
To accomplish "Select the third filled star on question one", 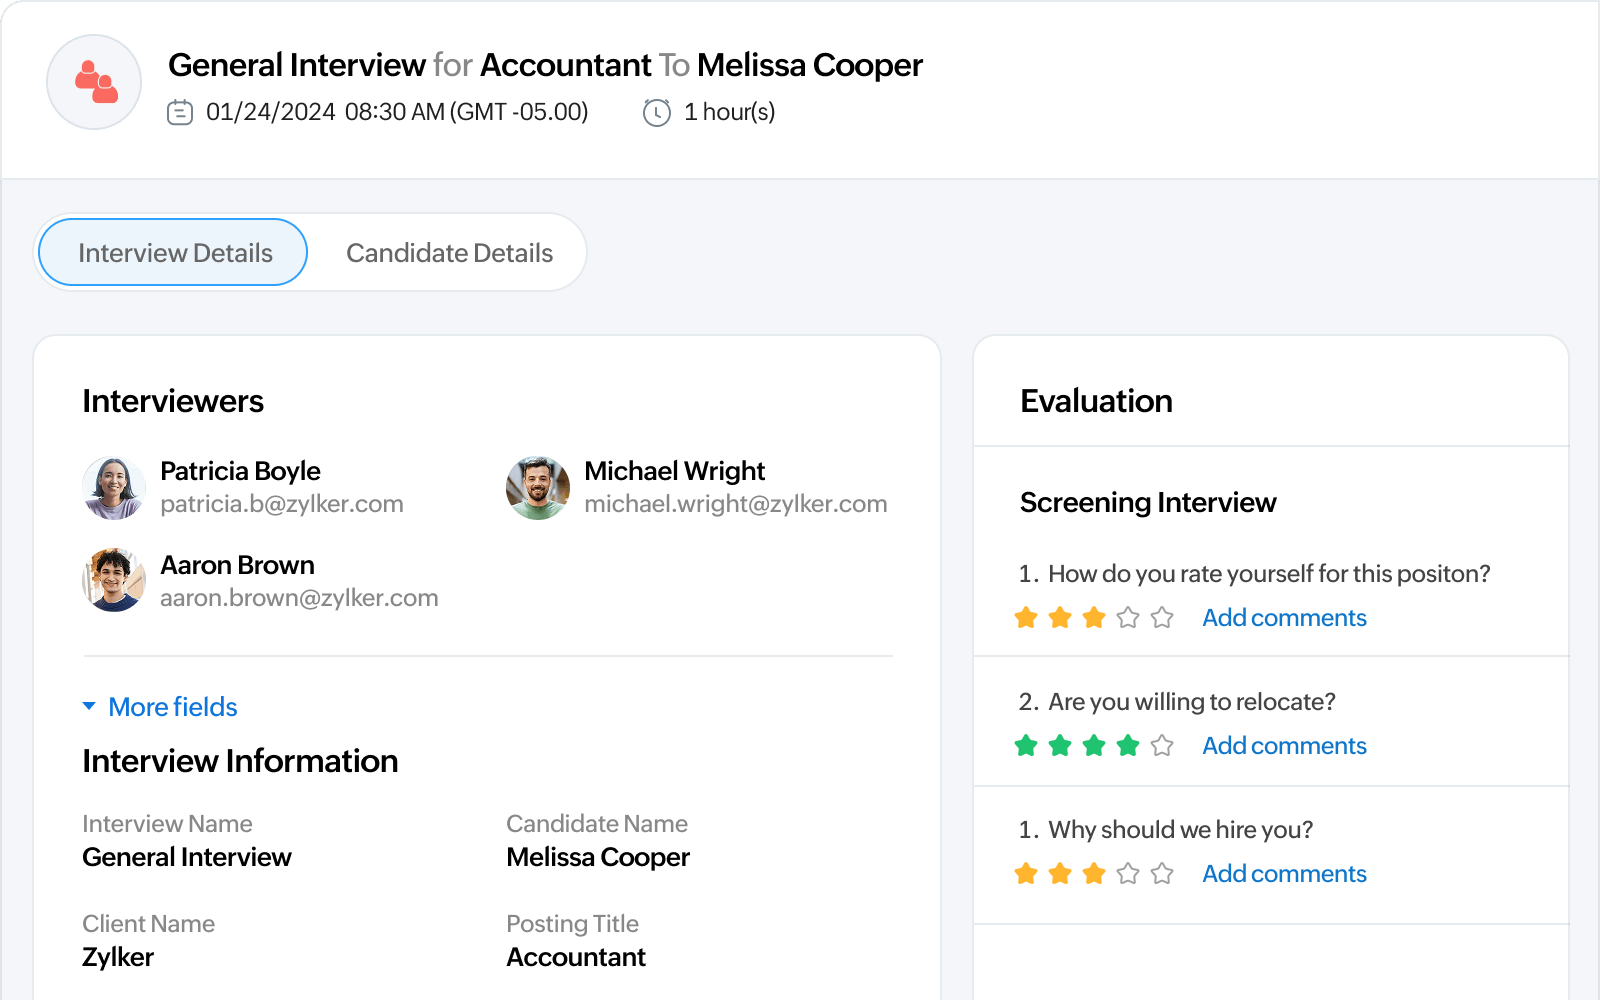I will (x=1093, y=618).
